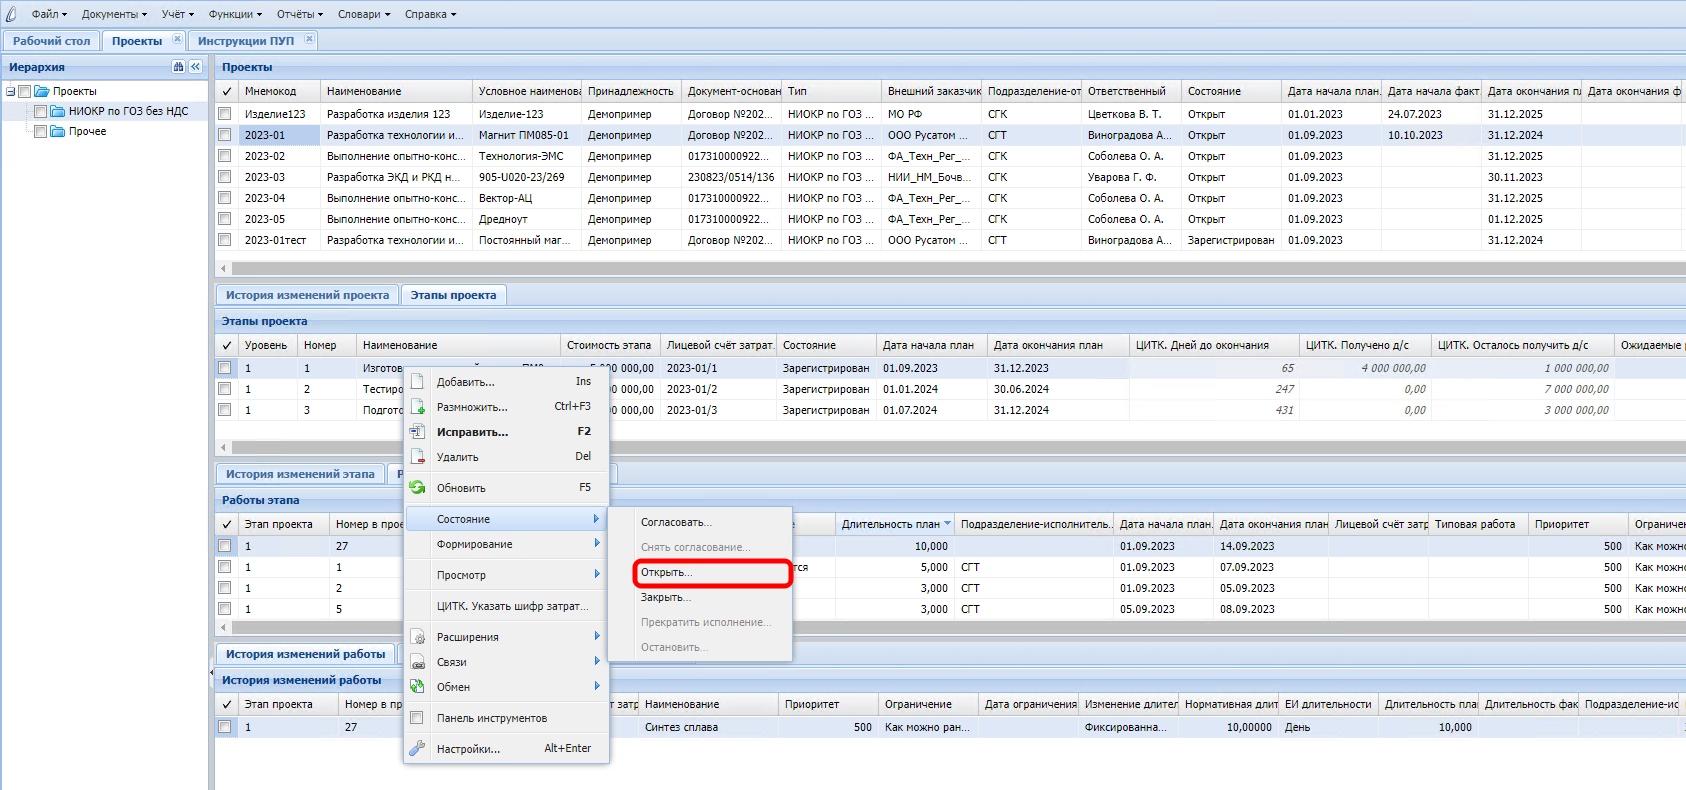1686x790 pixels.
Task: Collapse the Иерархия panel with double-arrow icon
Action: click(x=195, y=67)
